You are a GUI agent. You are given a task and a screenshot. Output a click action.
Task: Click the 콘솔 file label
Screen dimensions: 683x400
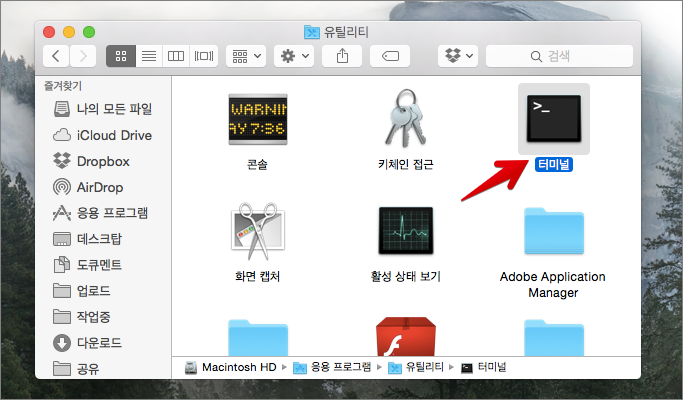pos(257,165)
